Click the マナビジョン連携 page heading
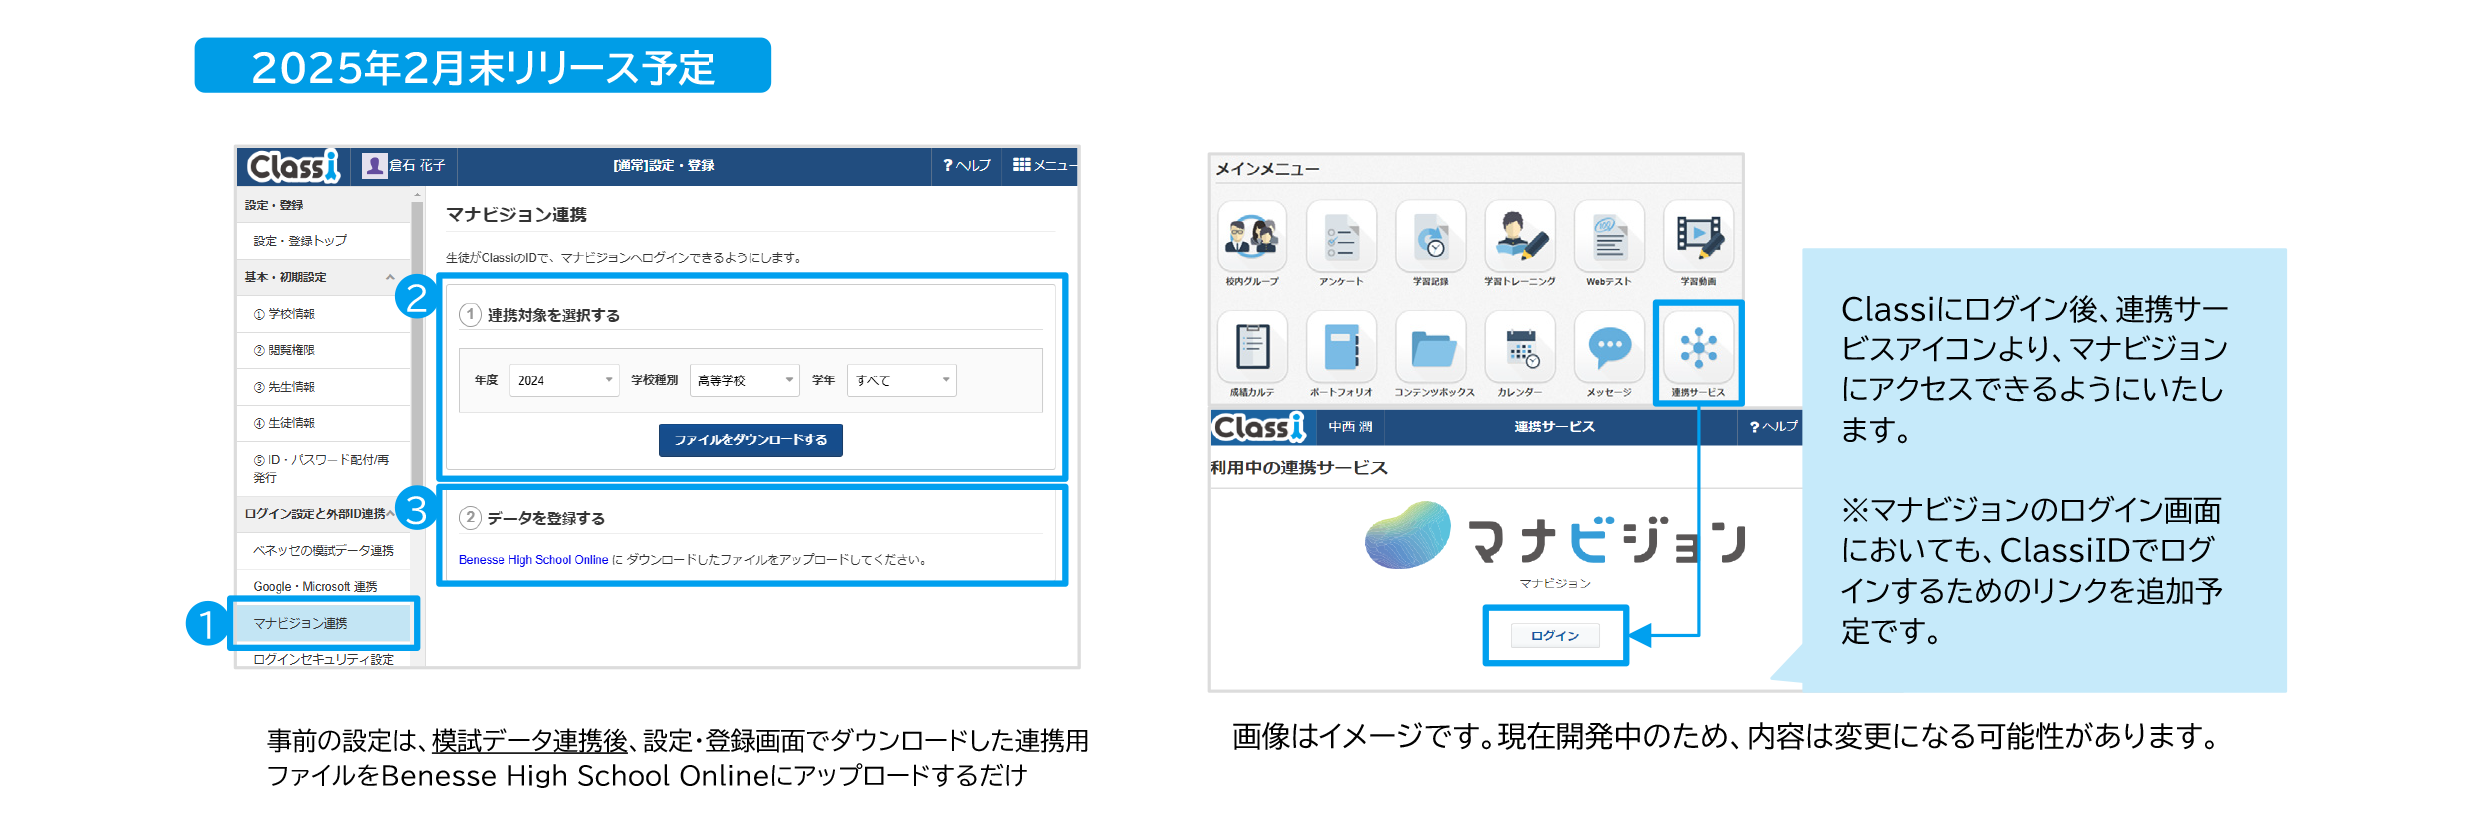The width and height of the screenshot is (2480, 822). 516,214
